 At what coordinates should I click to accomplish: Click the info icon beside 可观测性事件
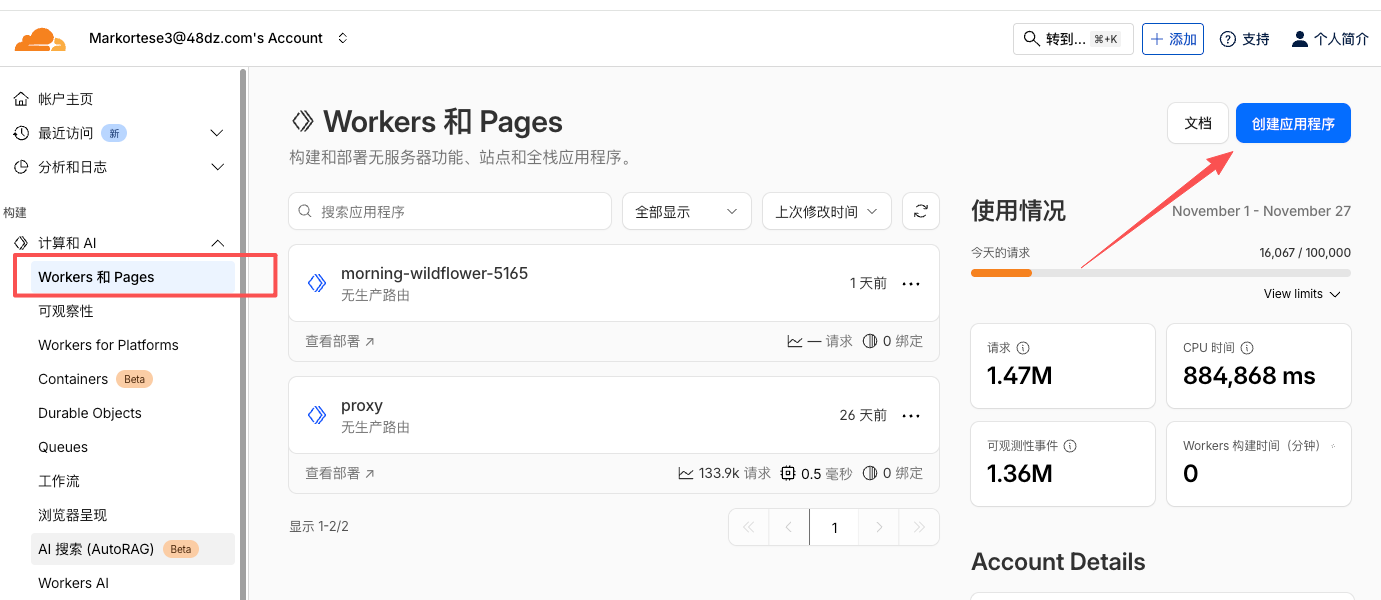[x=1069, y=446]
